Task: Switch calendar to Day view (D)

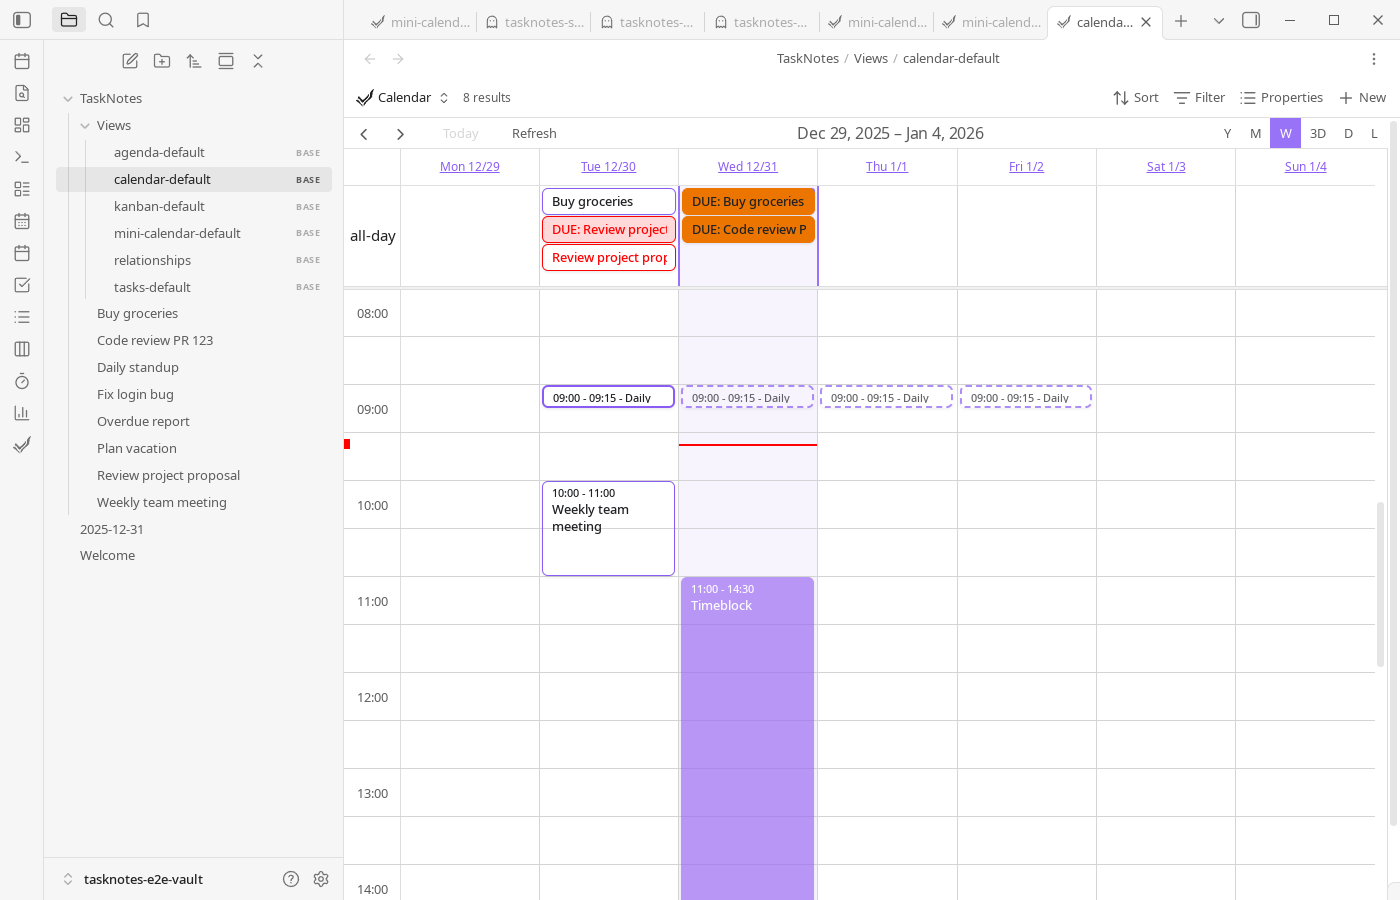Action: [1348, 134]
